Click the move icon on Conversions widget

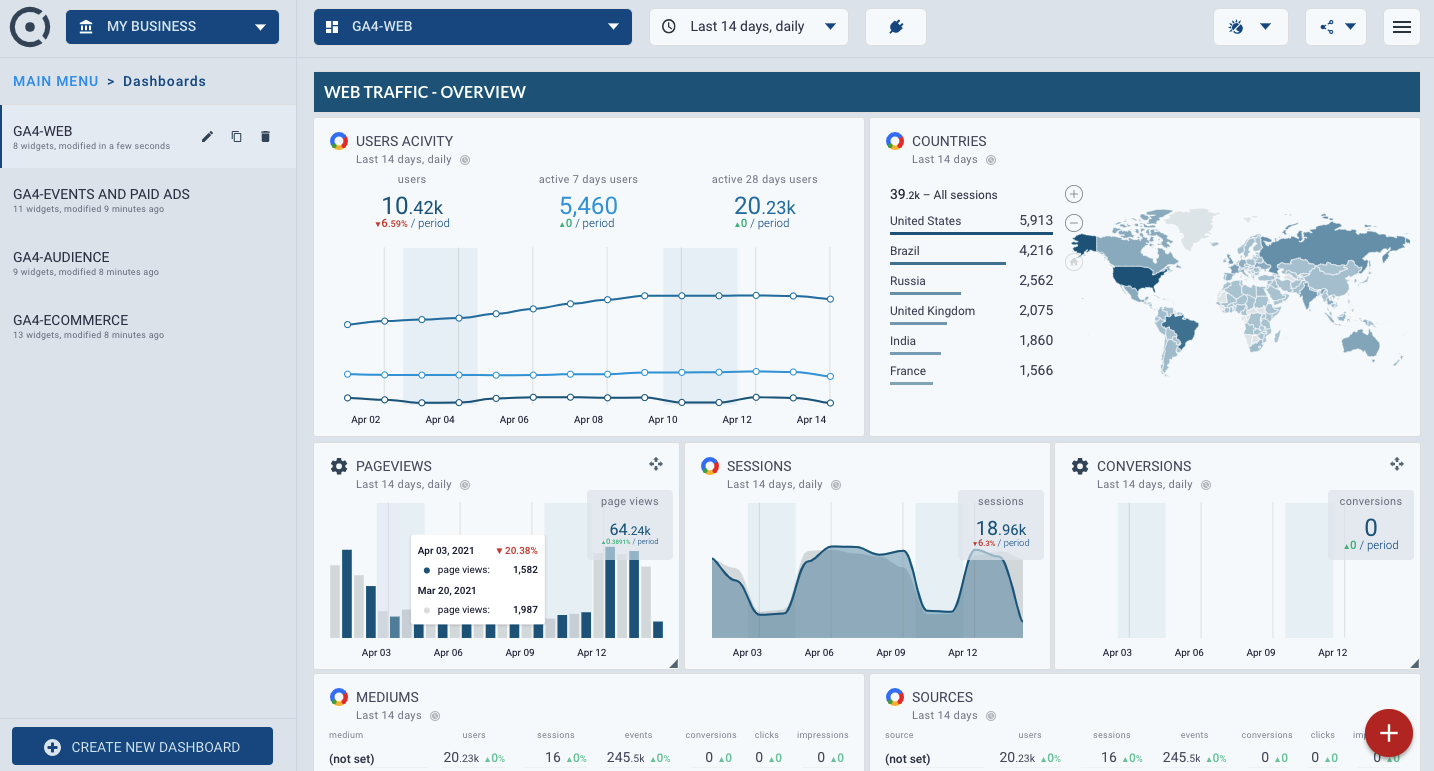click(x=1397, y=464)
